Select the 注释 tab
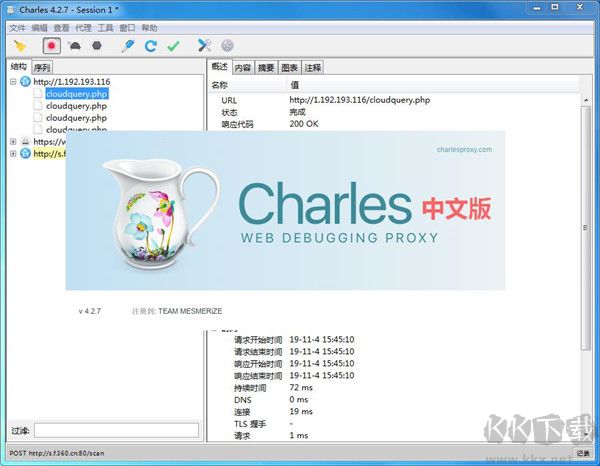The image size is (600, 466). click(313, 68)
